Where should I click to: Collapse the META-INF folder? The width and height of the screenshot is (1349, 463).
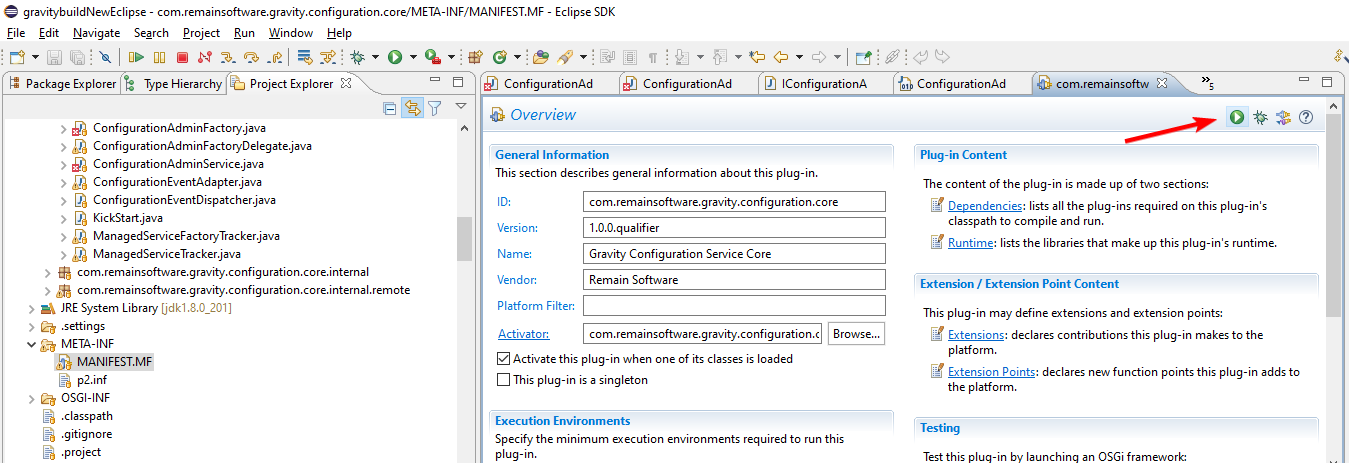click(x=30, y=344)
